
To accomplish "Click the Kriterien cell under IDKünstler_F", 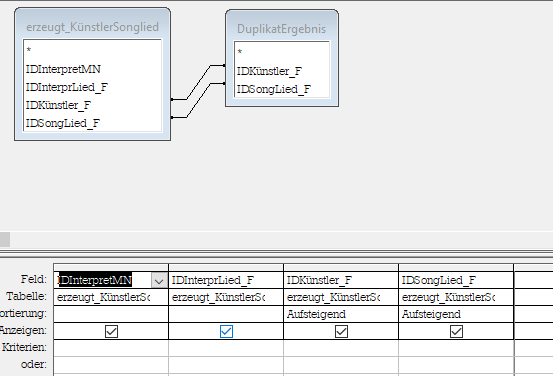I will (x=341, y=348).
